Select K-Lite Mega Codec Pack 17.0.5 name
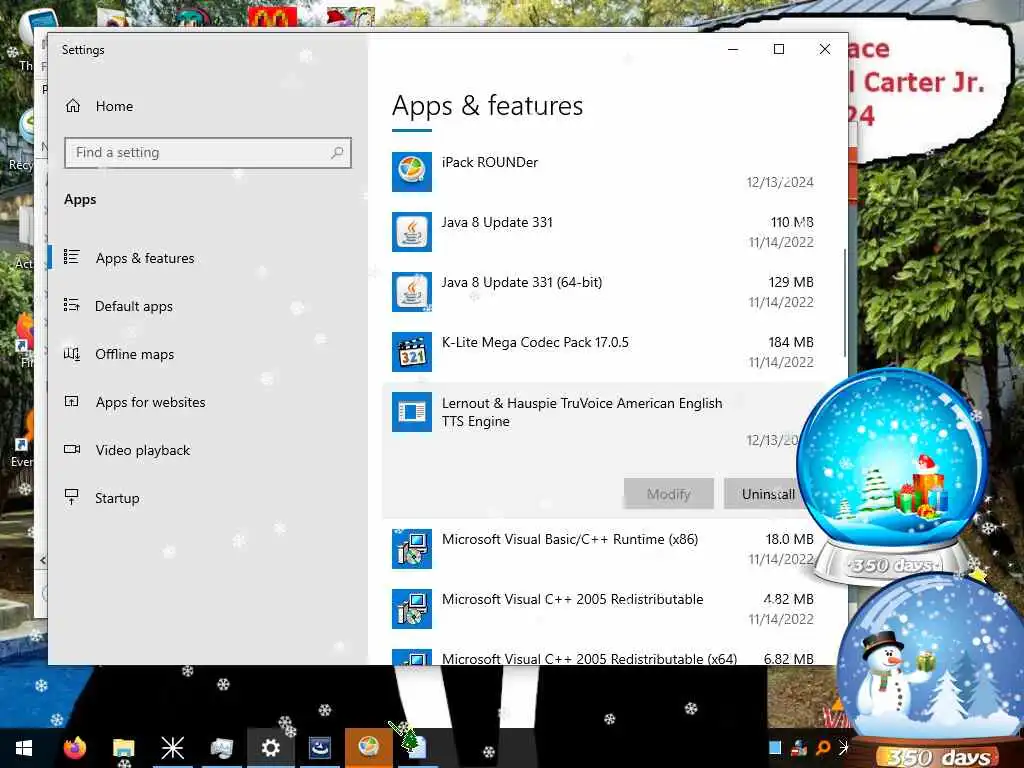1024x768 pixels. click(x=535, y=342)
